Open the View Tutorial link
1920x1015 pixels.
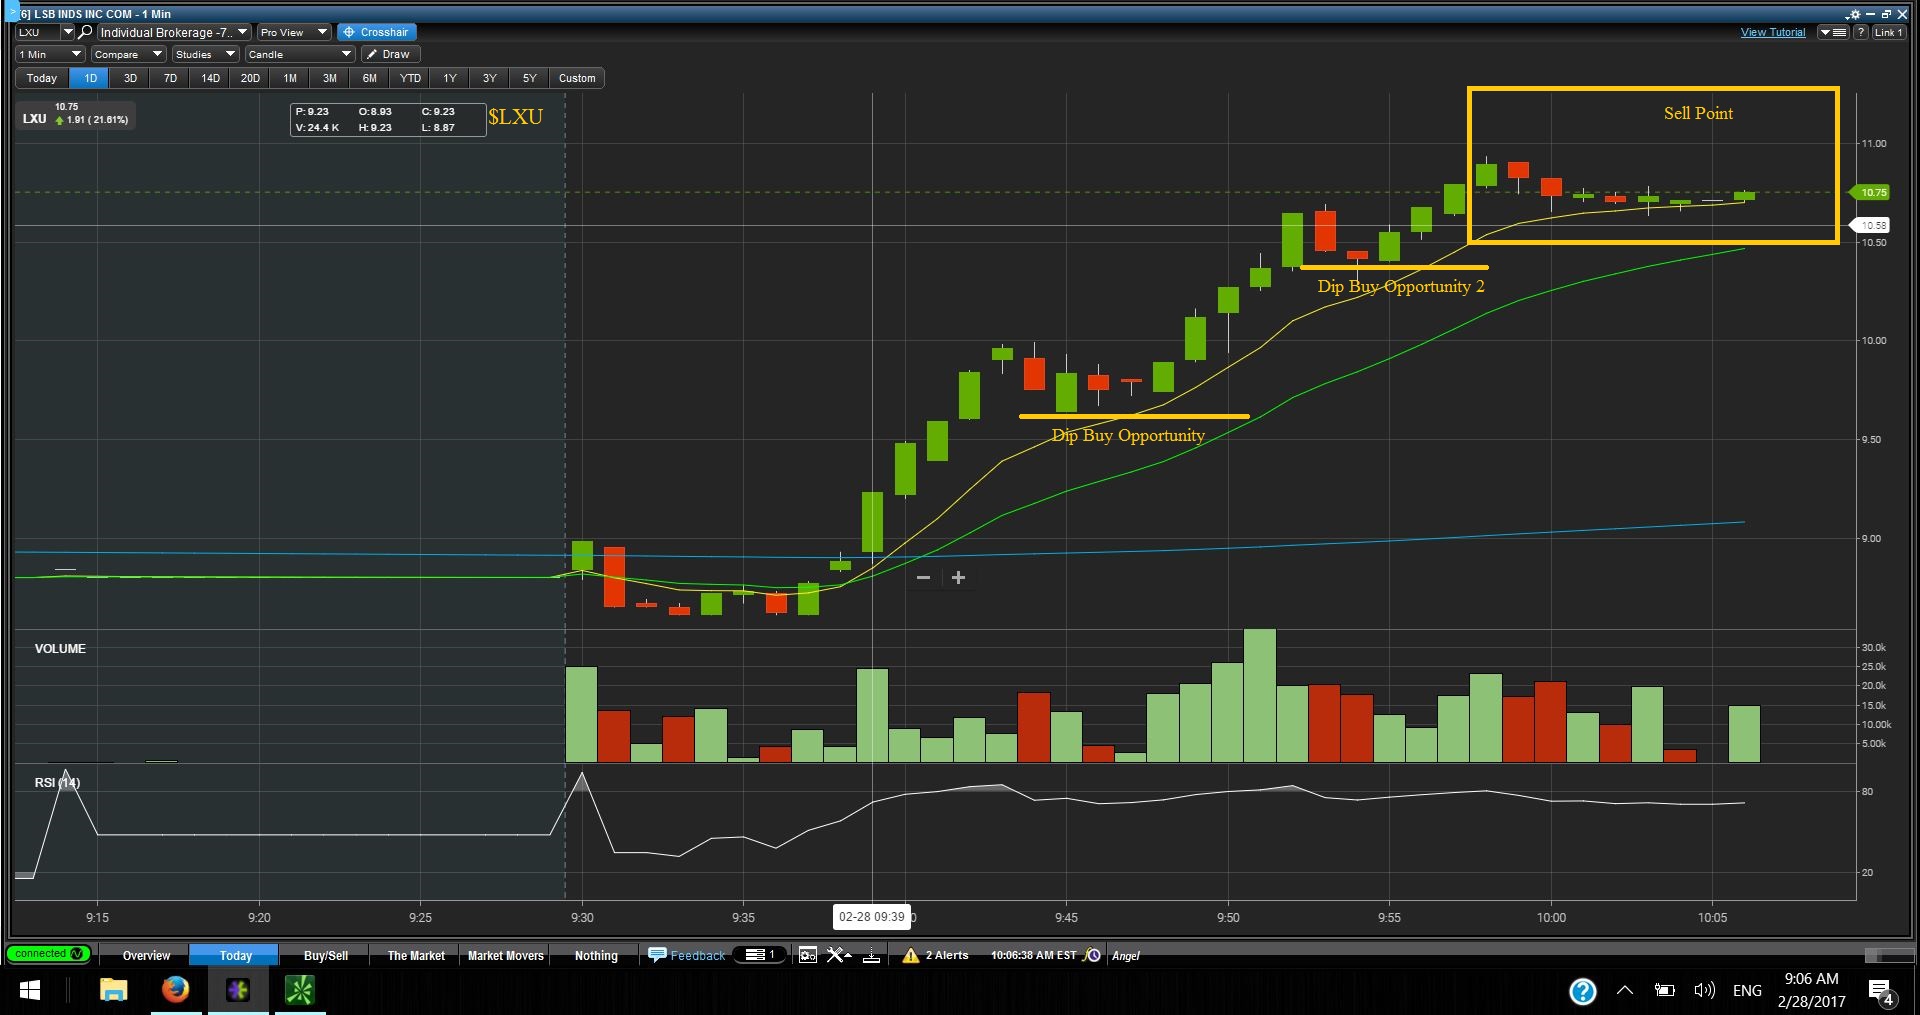pos(1772,32)
